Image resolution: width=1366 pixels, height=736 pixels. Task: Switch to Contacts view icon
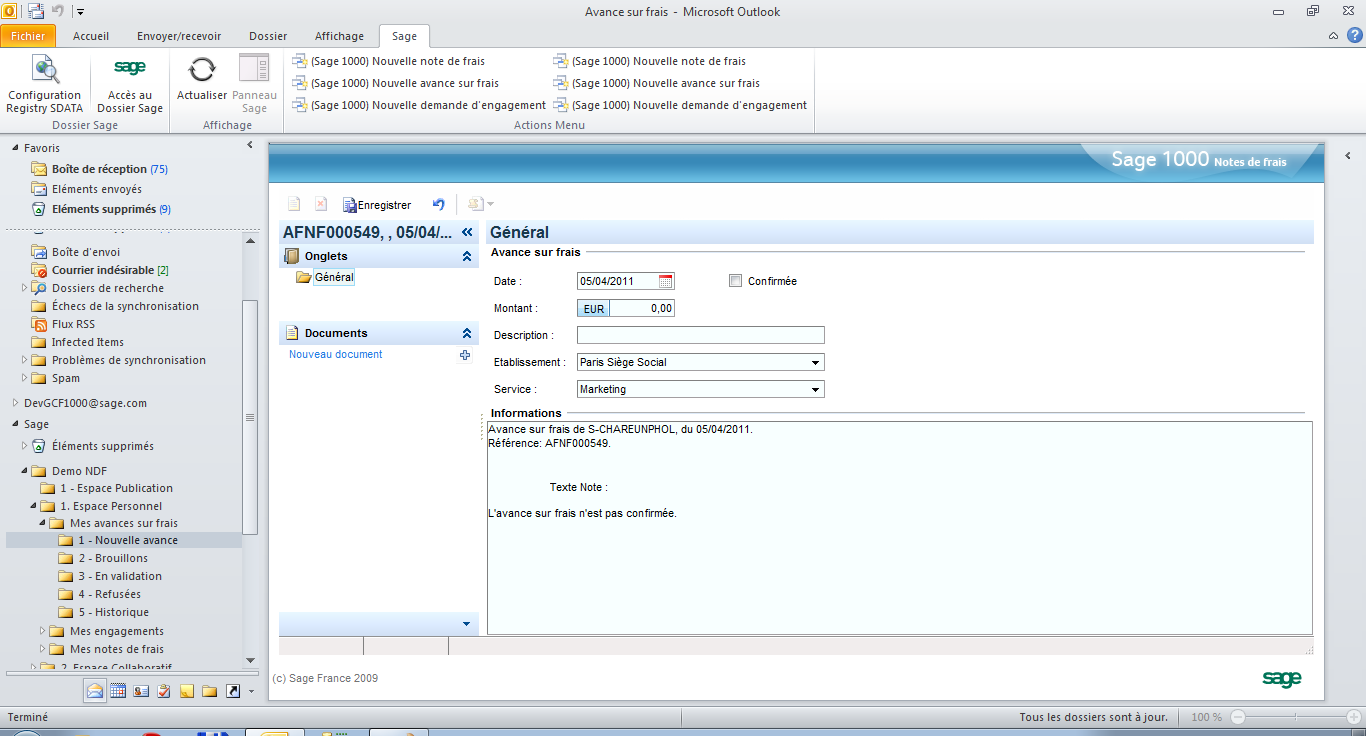pyautogui.click(x=141, y=691)
